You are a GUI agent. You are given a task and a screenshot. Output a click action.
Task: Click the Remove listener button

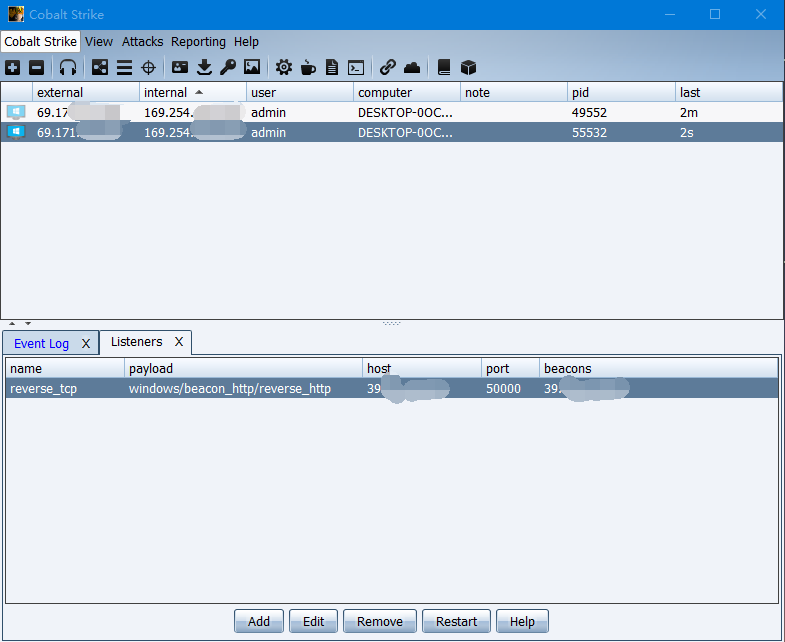[379, 621]
